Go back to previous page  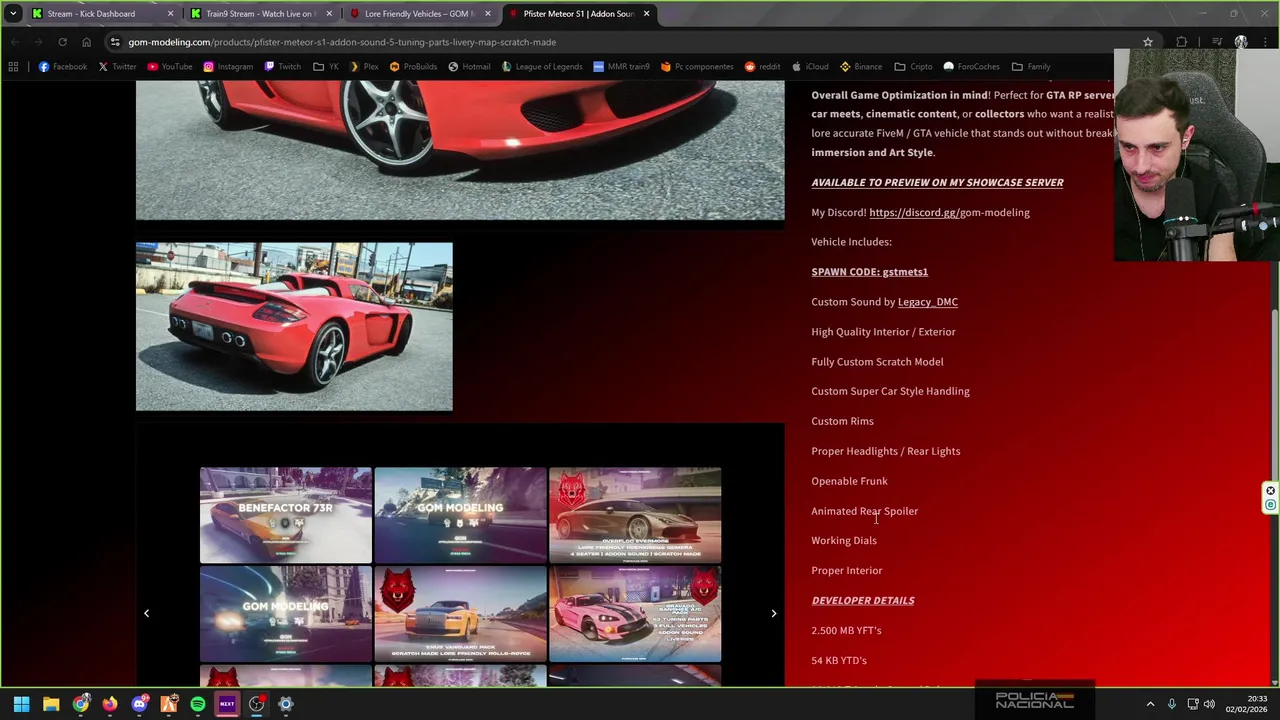(x=14, y=42)
